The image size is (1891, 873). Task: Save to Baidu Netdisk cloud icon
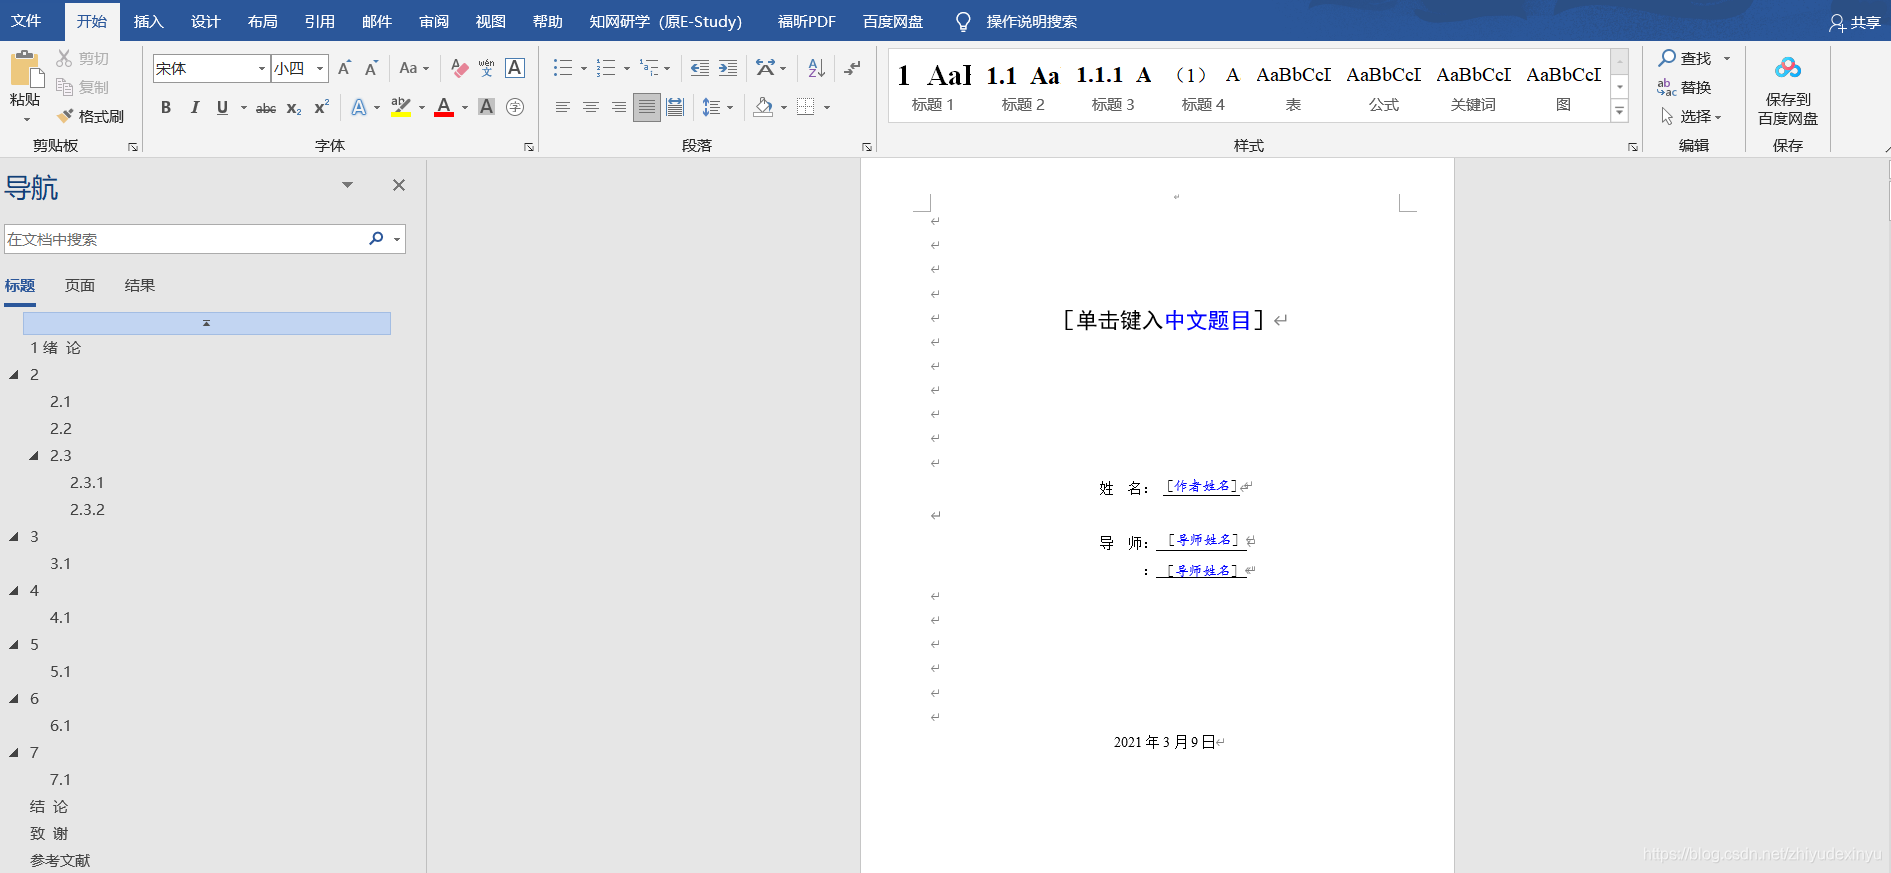click(x=1788, y=68)
